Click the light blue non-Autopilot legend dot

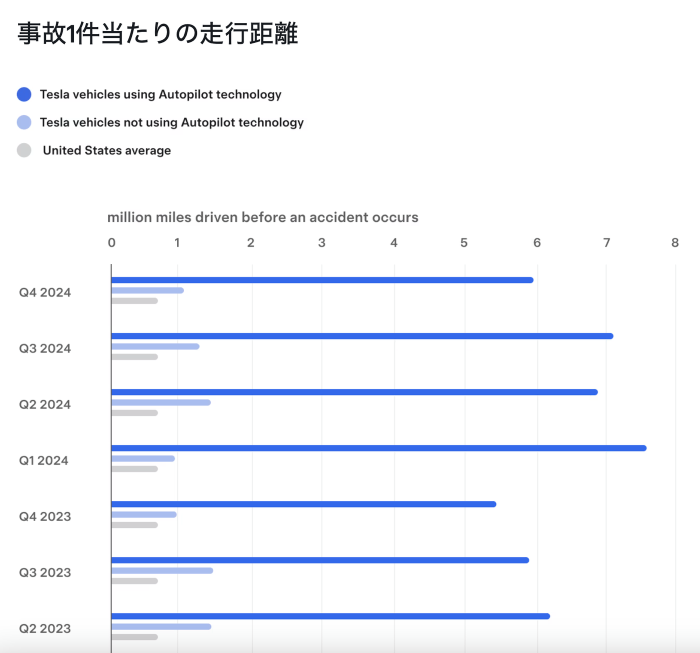(x=24, y=123)
